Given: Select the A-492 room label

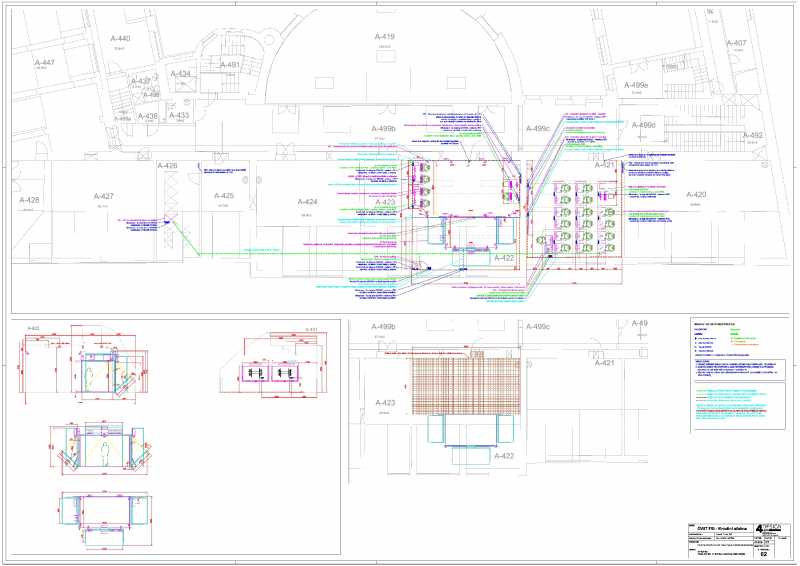Looking at the screenshot, I should [753, 135].
